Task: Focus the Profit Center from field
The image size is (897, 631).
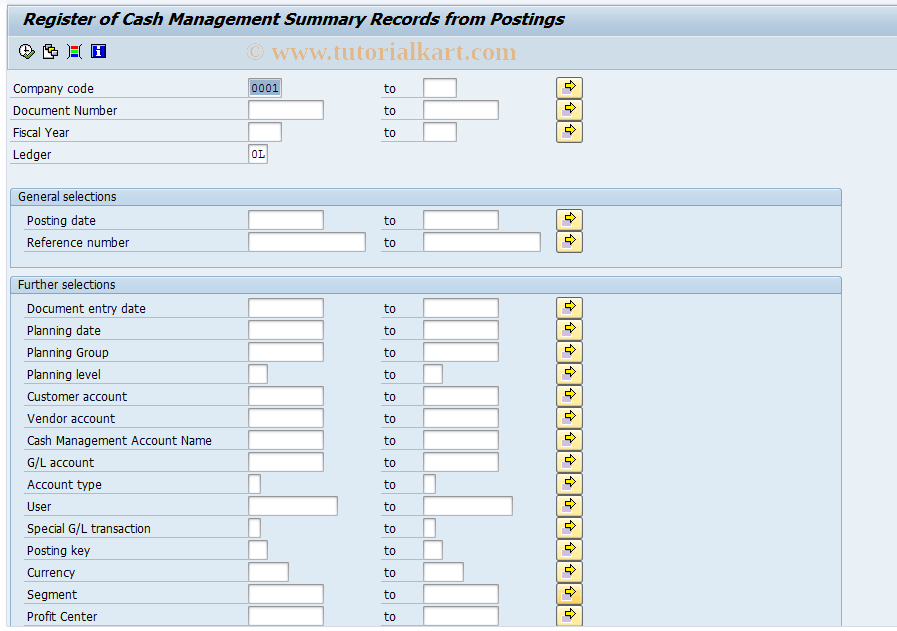Action: (x=286, y=616)
